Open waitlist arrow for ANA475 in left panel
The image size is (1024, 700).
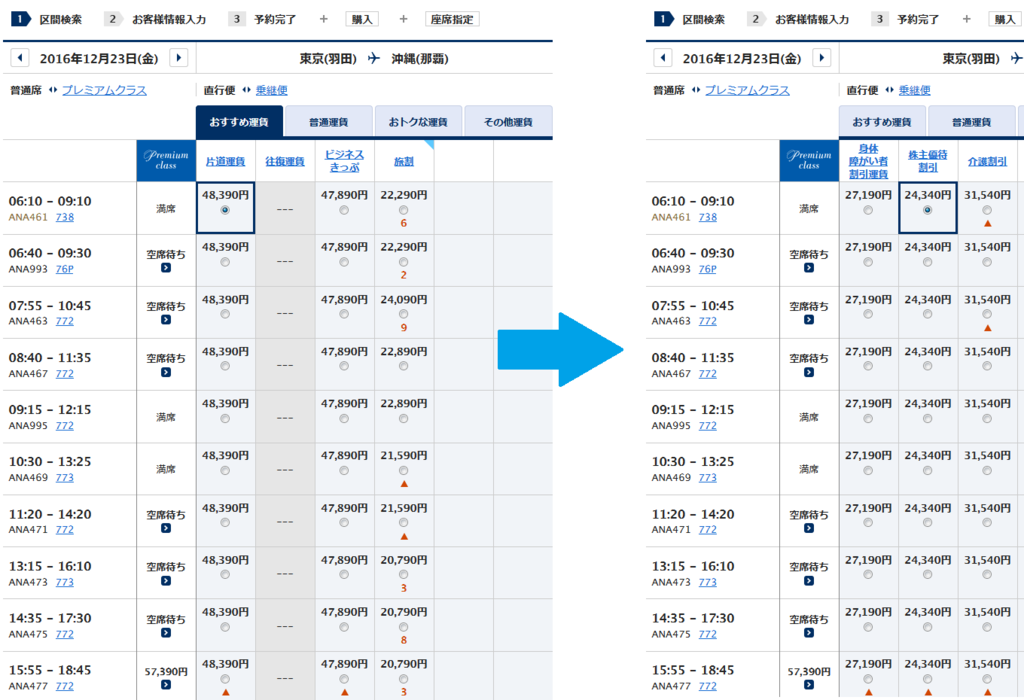166,633
